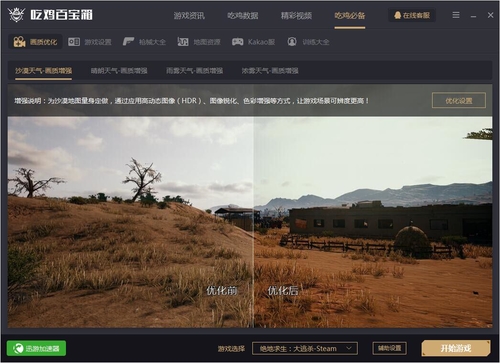Open the 画质优化 picture quality section

pos(35,42)
